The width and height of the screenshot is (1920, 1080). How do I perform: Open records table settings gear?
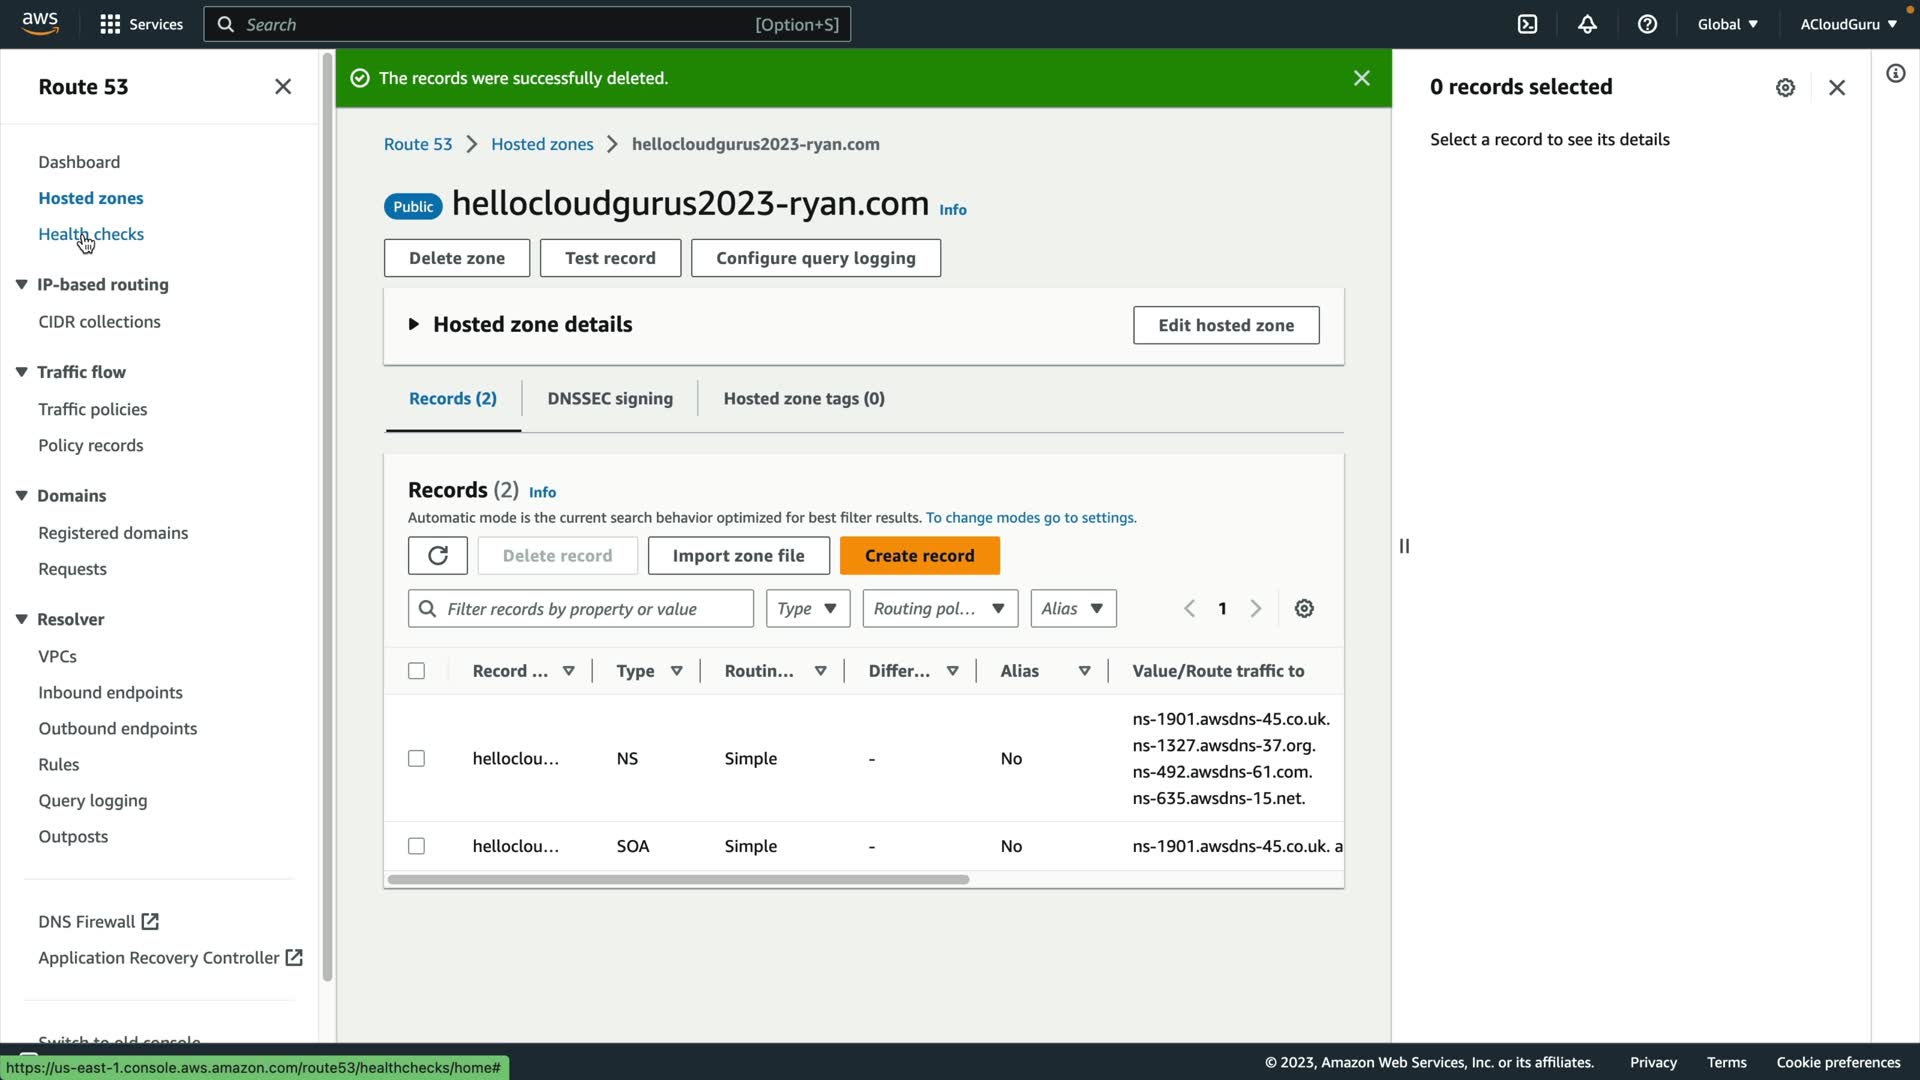(x=1304, y=609)
